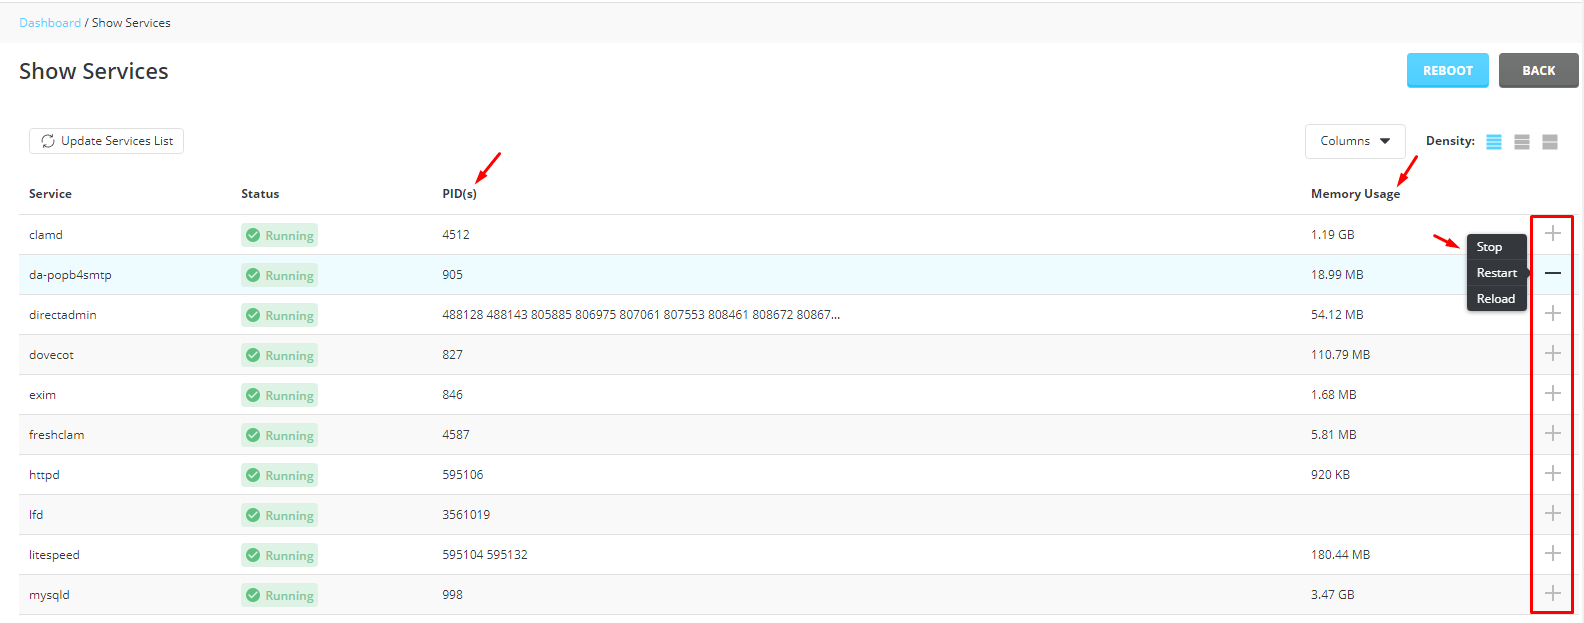
Task: Click truncated directadmin PID list
Action: point(641,315)
